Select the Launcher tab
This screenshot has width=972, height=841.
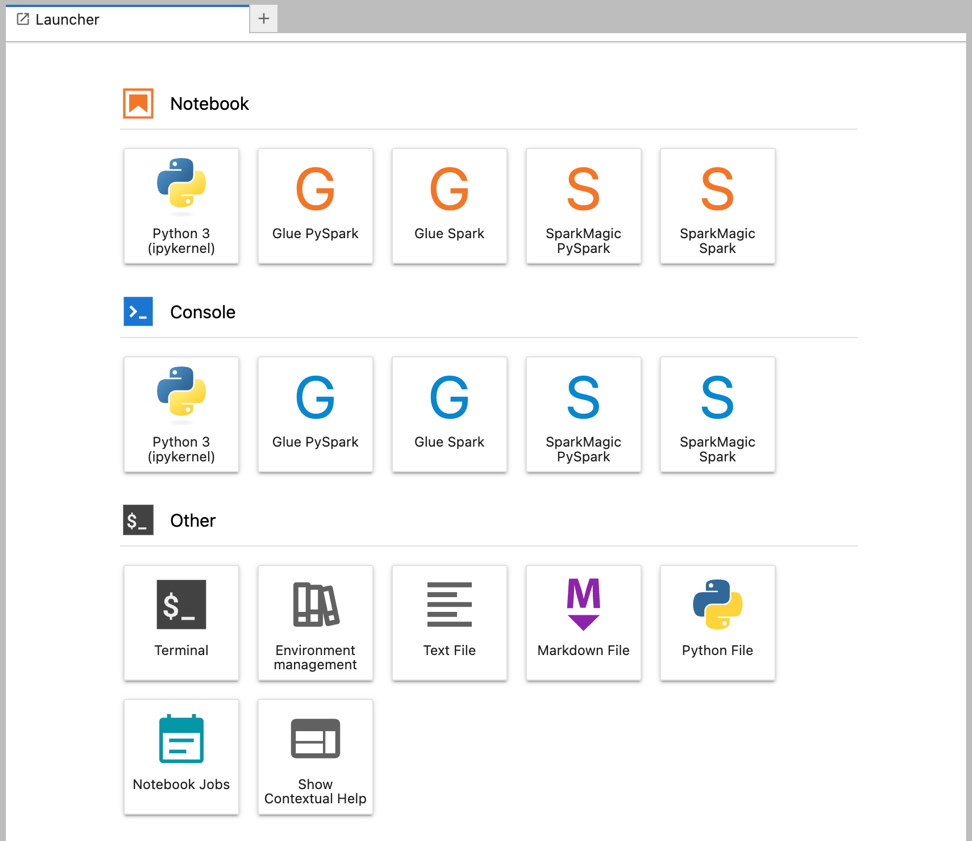click(127, 19)
